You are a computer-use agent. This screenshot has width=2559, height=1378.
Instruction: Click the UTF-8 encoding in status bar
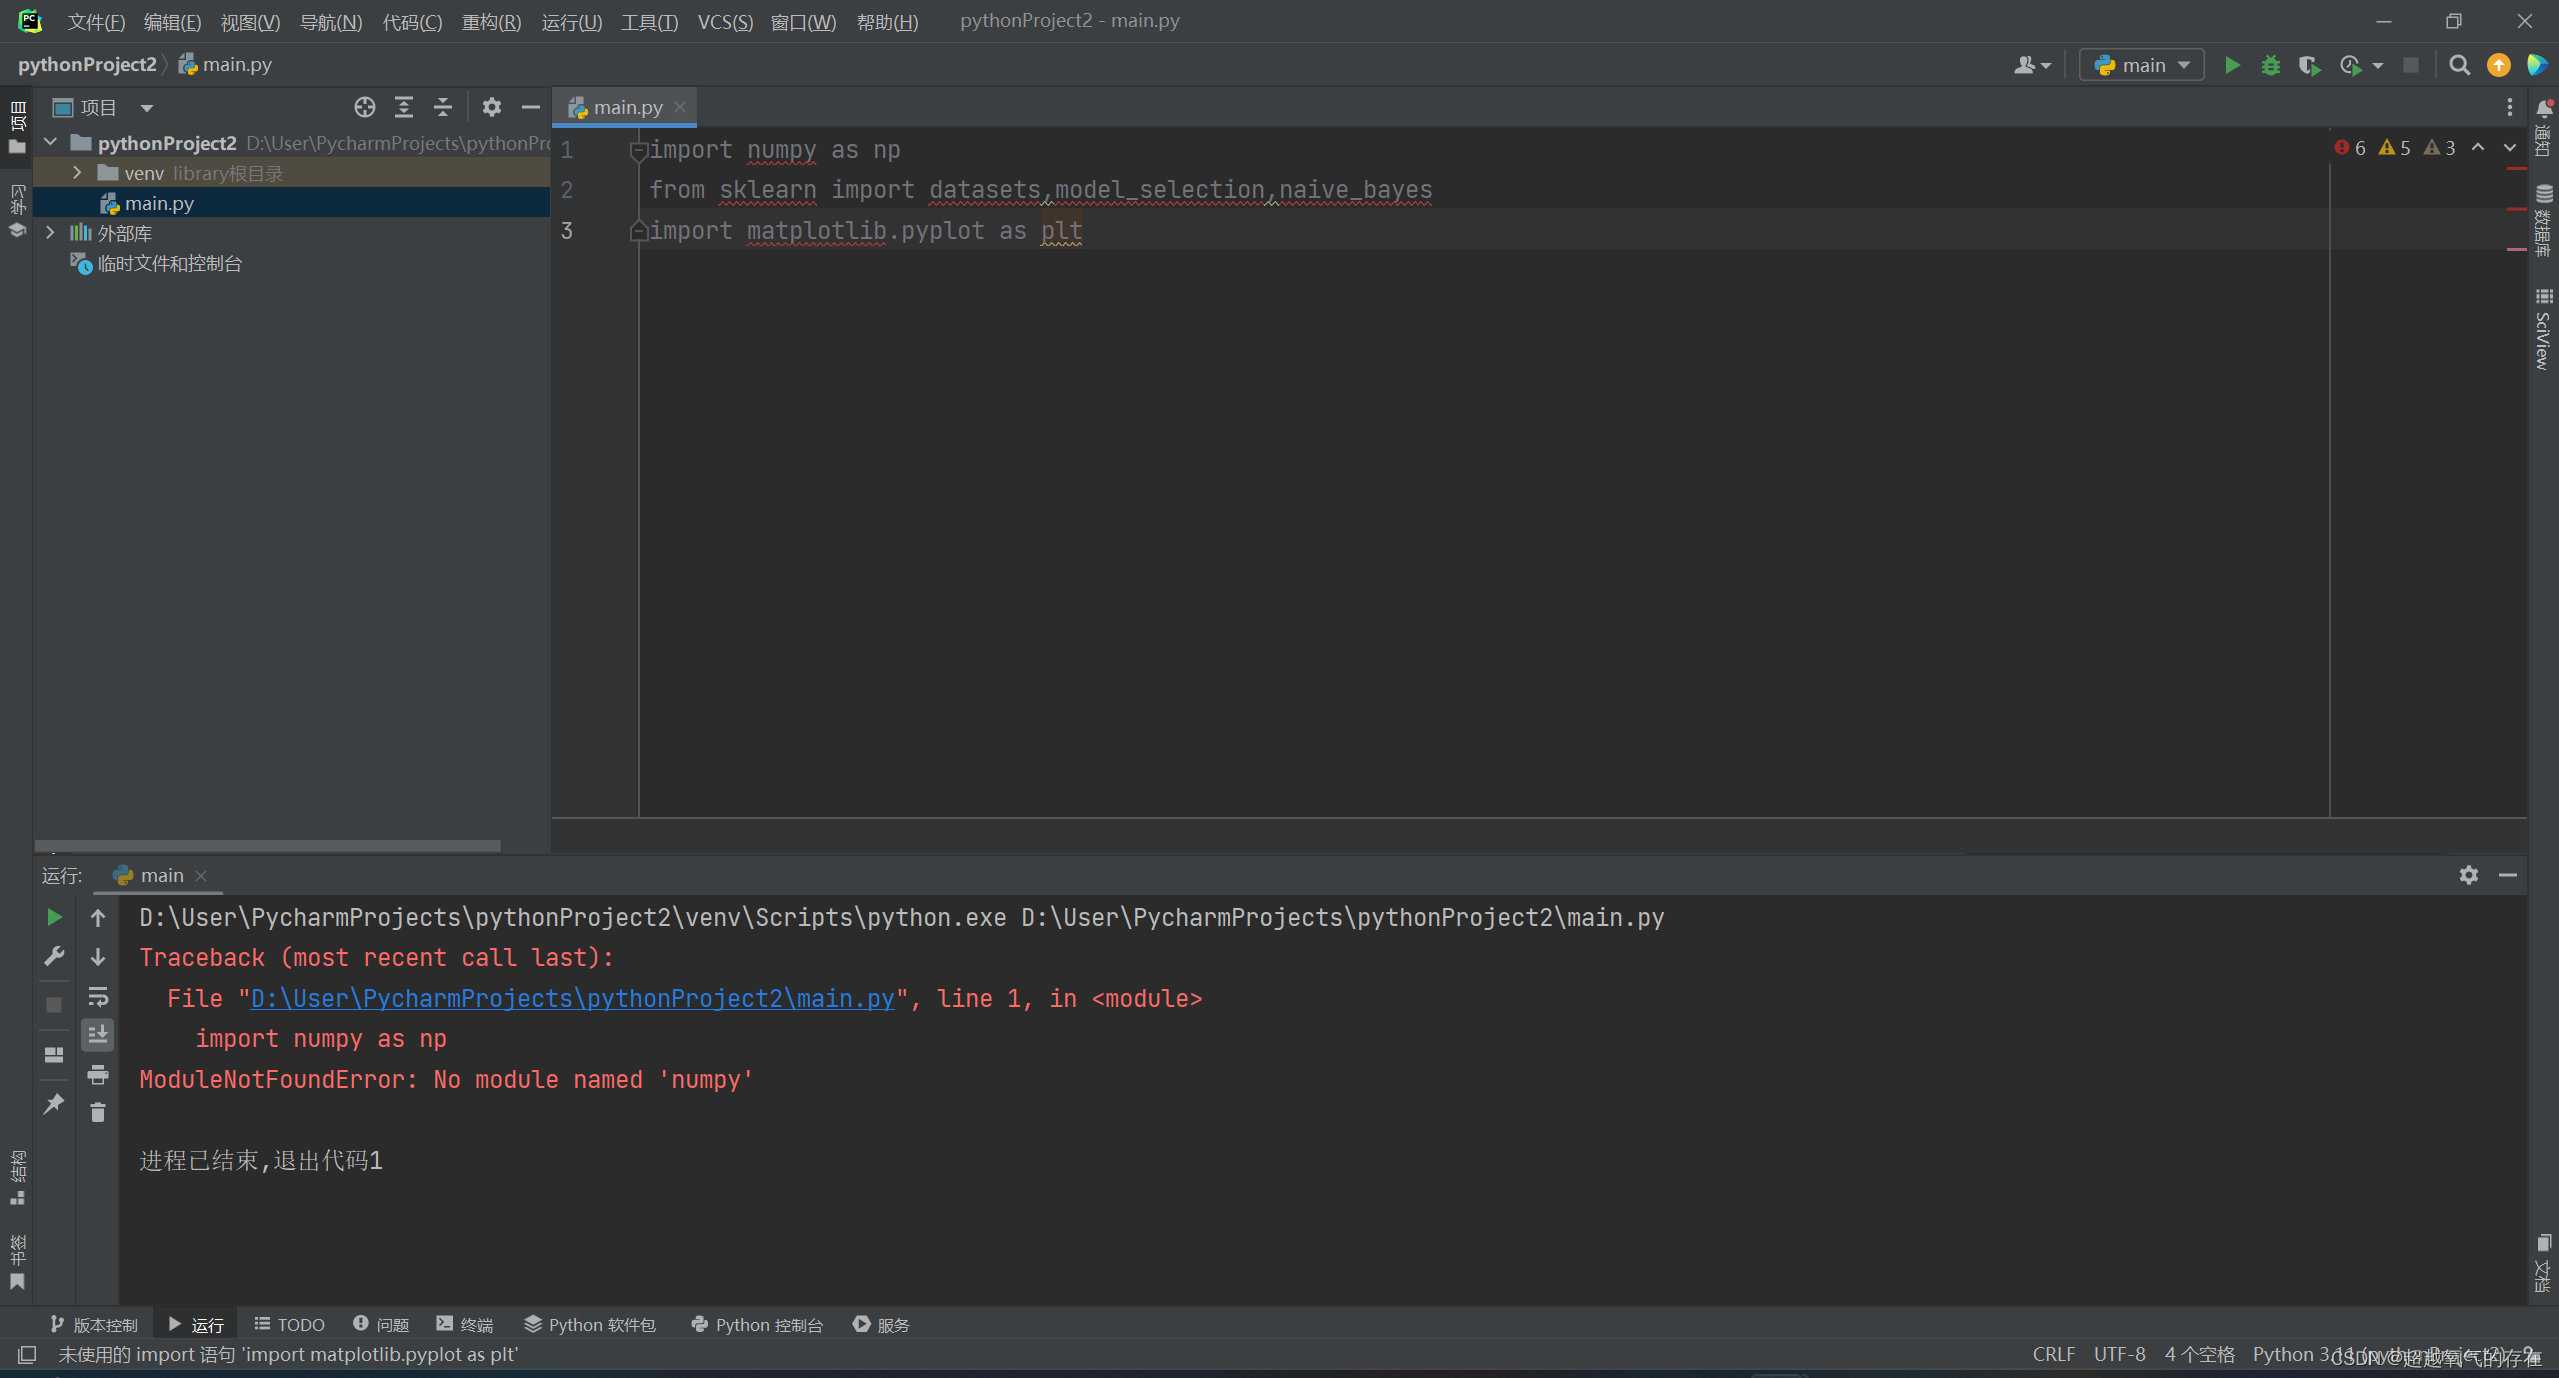click(2119, 1353)
